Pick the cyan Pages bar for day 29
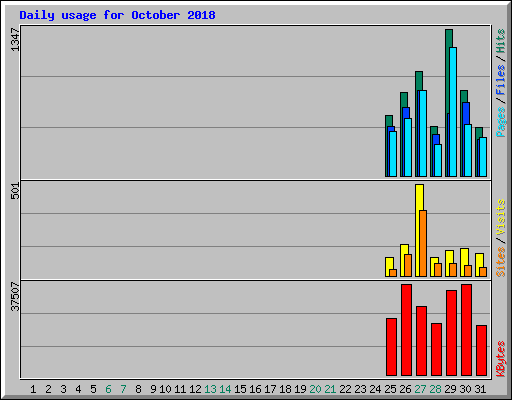Screen dimensions: 512x400 (x=453, y=112)
